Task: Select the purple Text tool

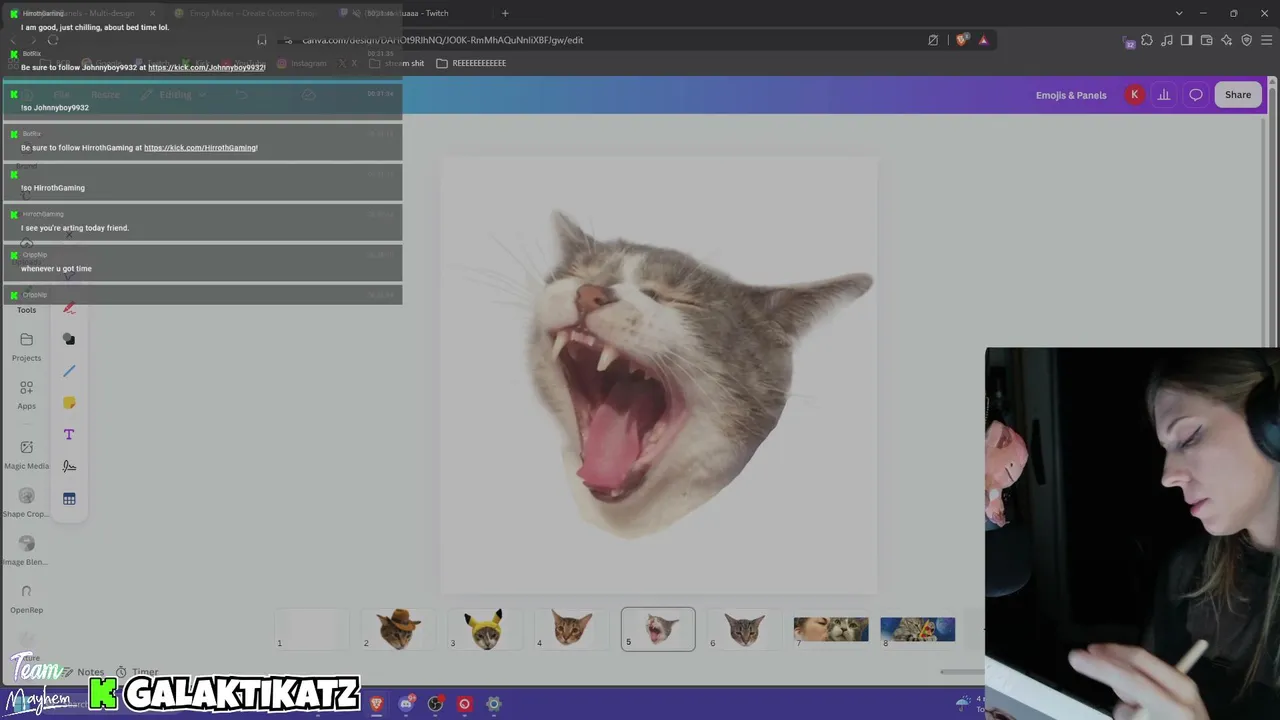Action: click(x=69, y=434)
